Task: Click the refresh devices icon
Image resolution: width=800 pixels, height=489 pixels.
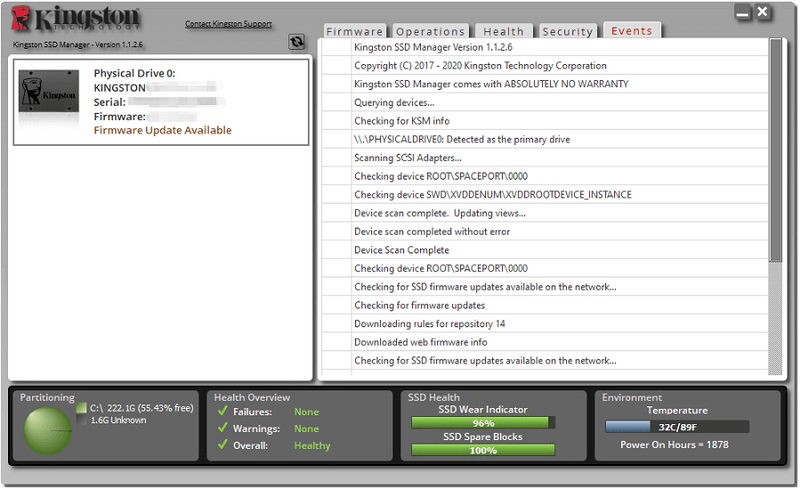Action: pyautogui.click(x=296, y=42)
